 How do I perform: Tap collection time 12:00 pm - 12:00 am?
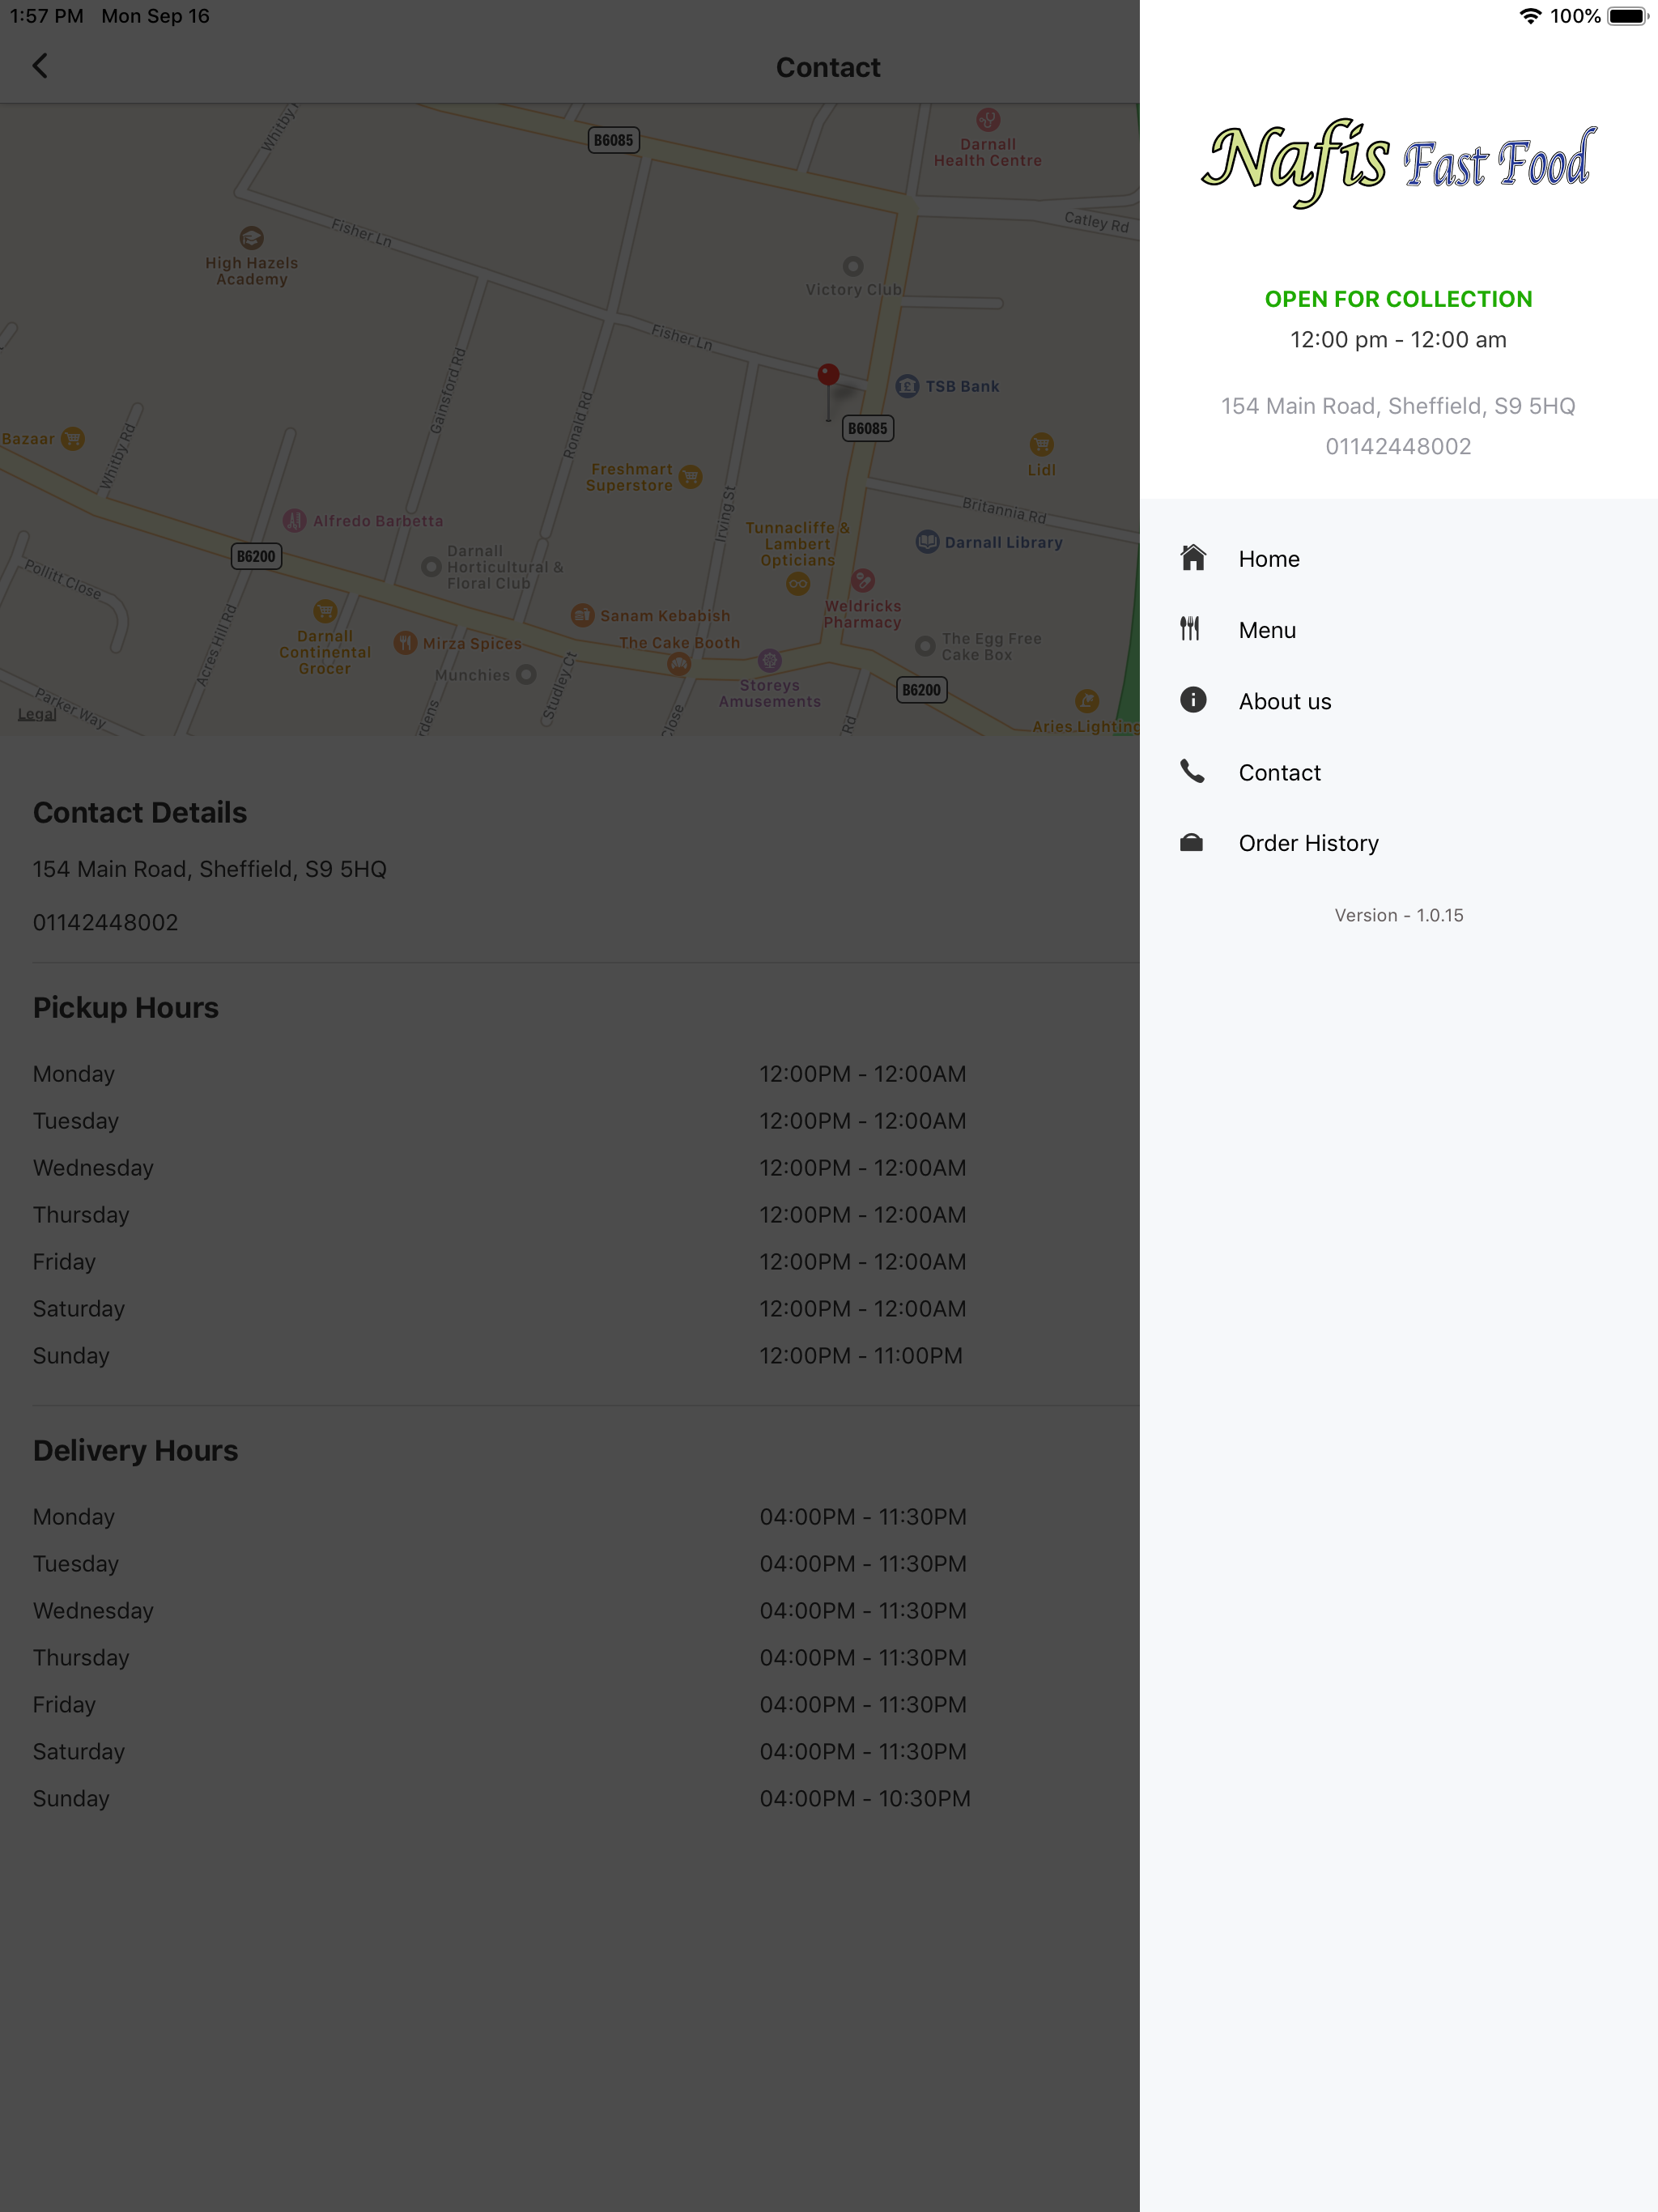click(1398, 339)
